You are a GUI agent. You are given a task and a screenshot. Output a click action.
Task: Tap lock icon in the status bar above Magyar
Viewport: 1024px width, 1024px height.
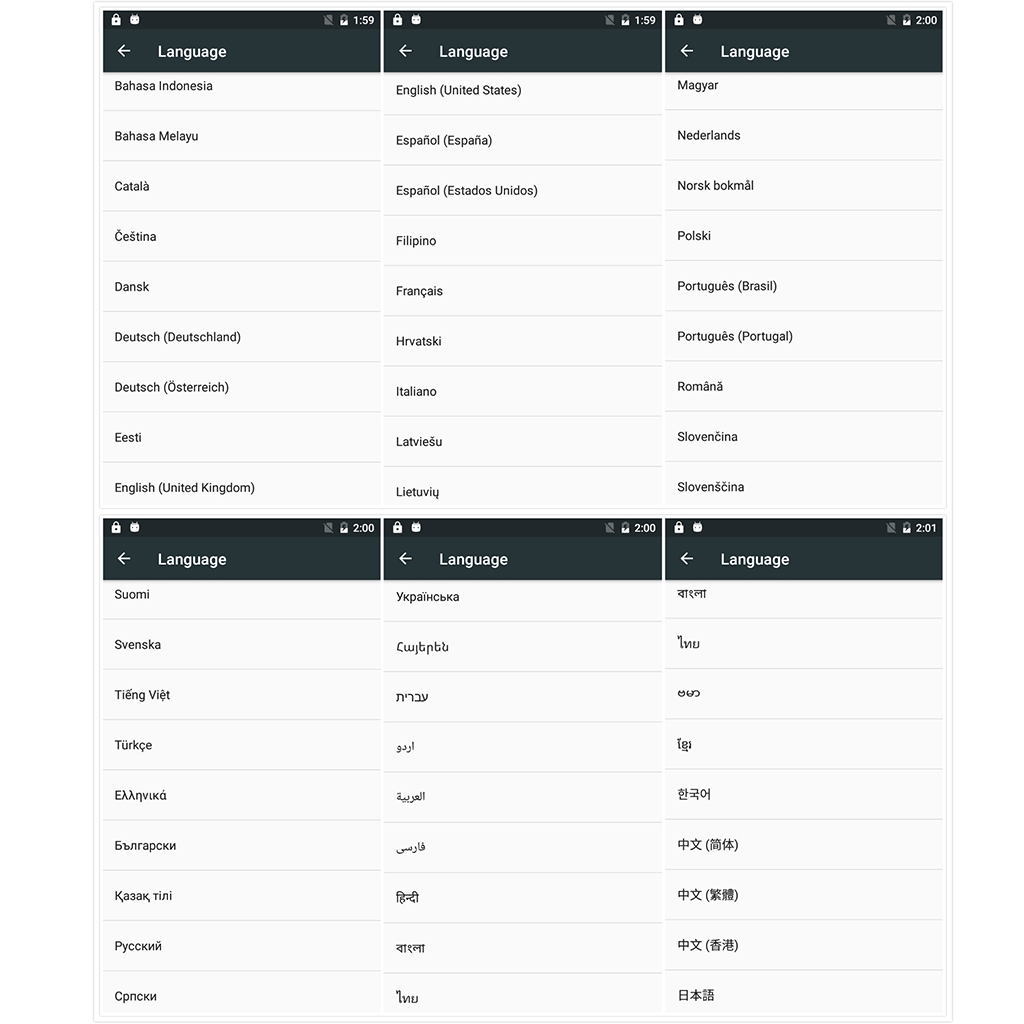click(x=679, y=20)
